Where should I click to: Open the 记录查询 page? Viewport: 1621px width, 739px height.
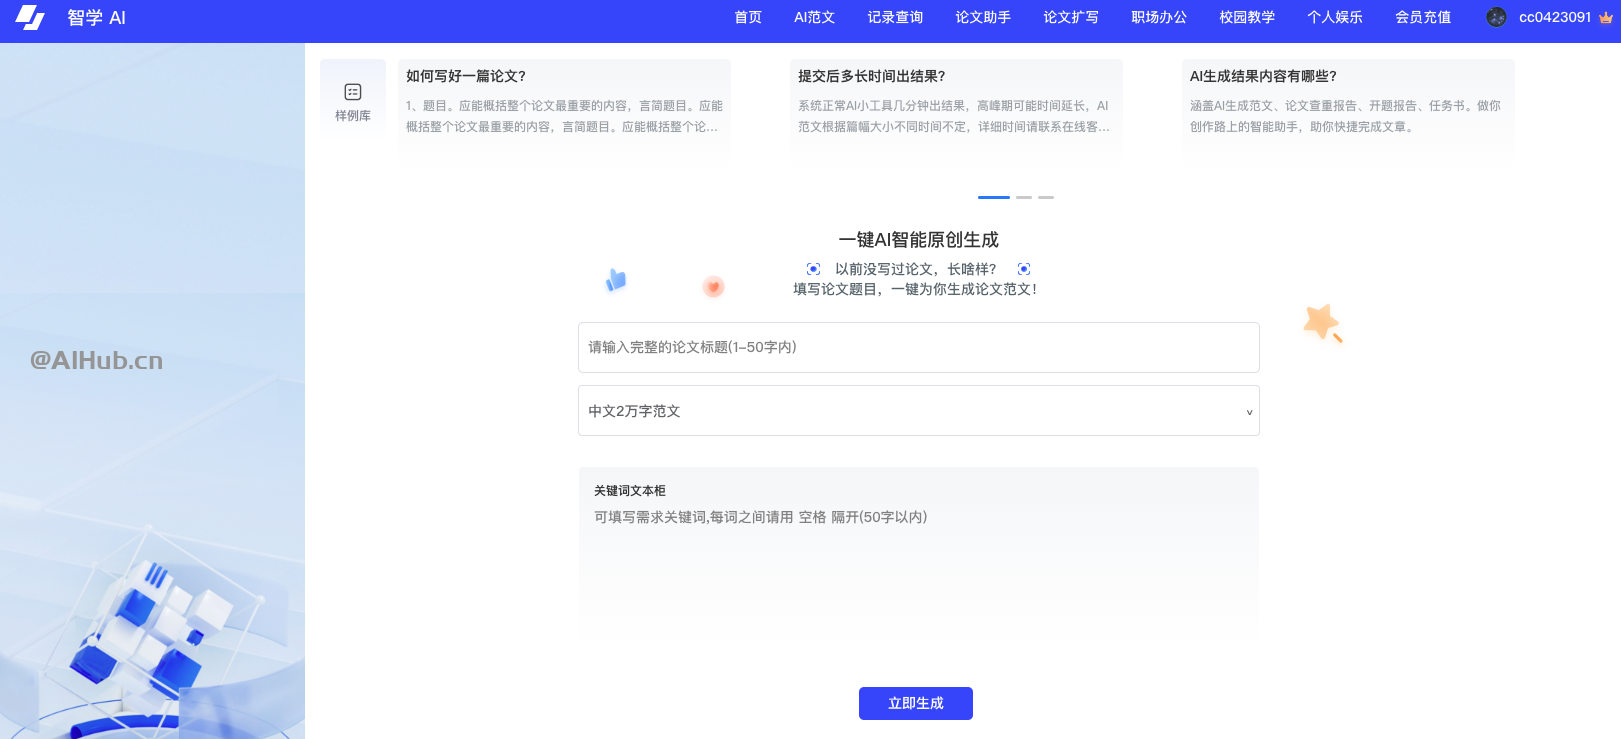(x=895, y=17)
